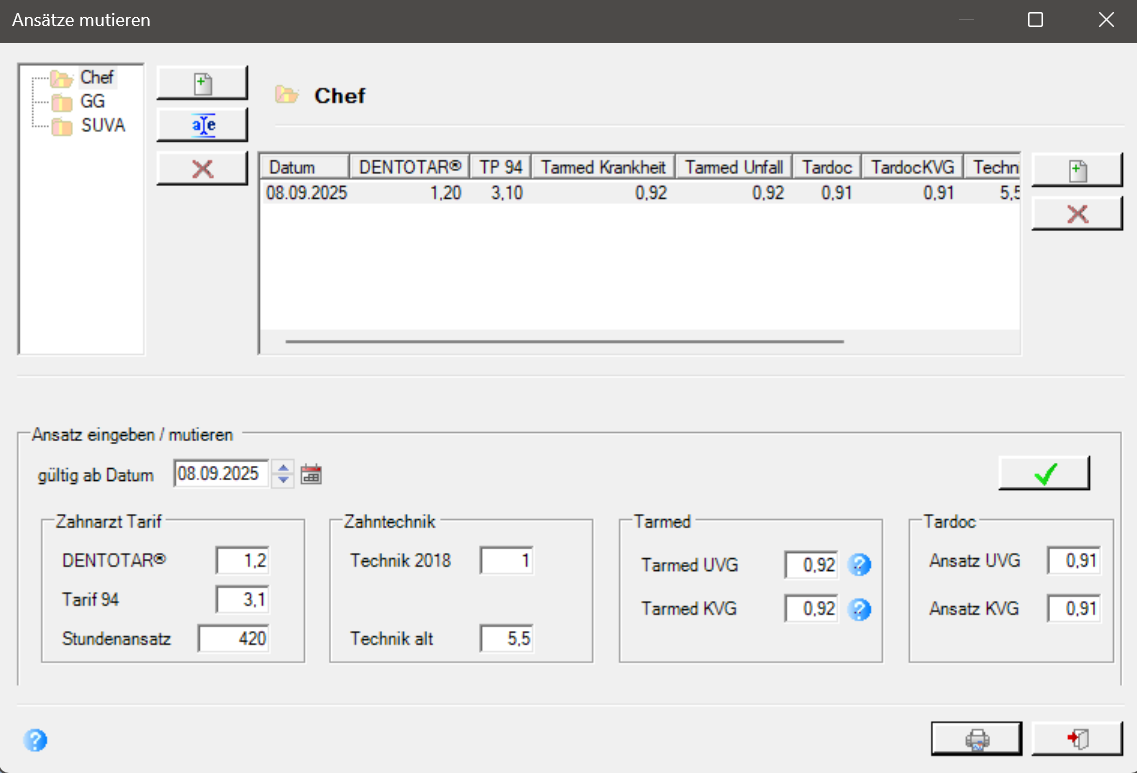Delete the rate entry beside the table
Image resolution: width=1137 pixels, height=773 pixels.
coord(1077,214)
